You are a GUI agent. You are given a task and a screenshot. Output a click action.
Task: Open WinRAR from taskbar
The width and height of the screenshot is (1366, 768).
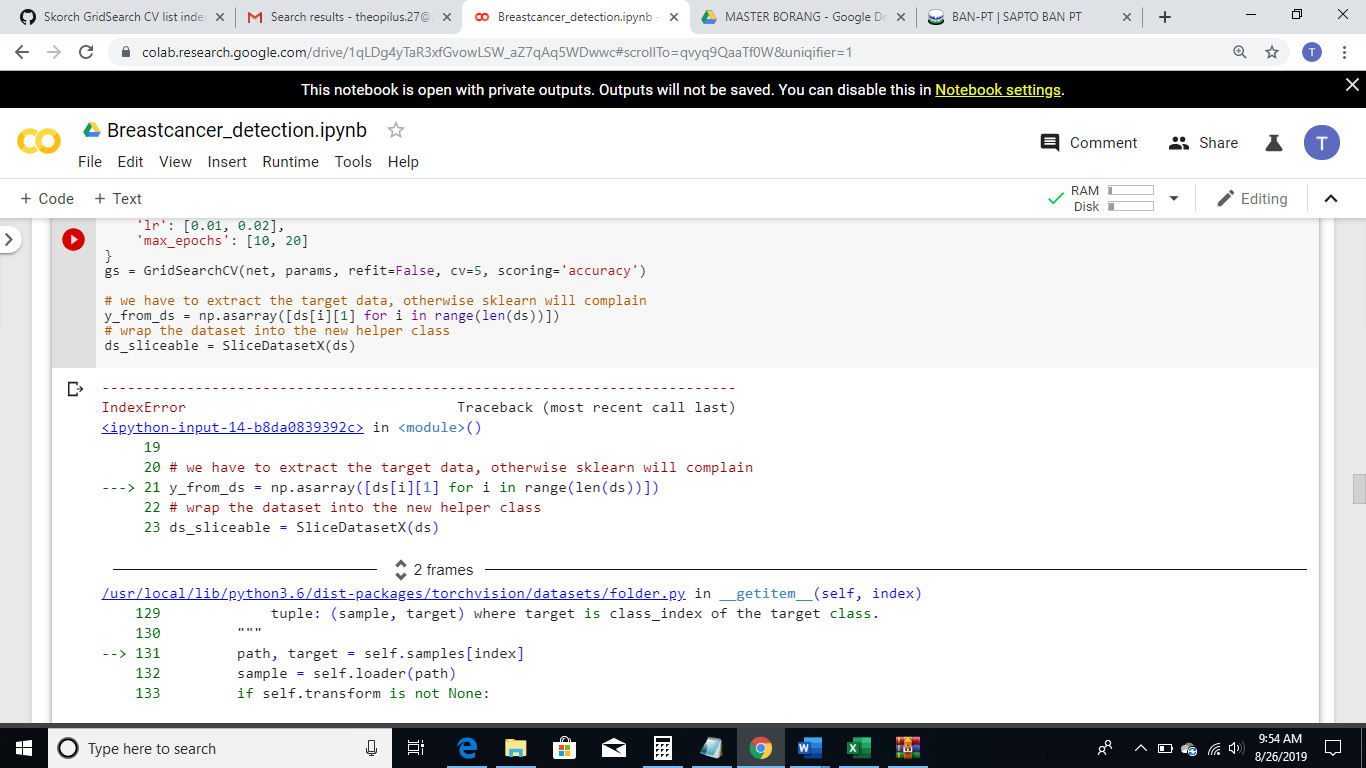pos(907,748)
